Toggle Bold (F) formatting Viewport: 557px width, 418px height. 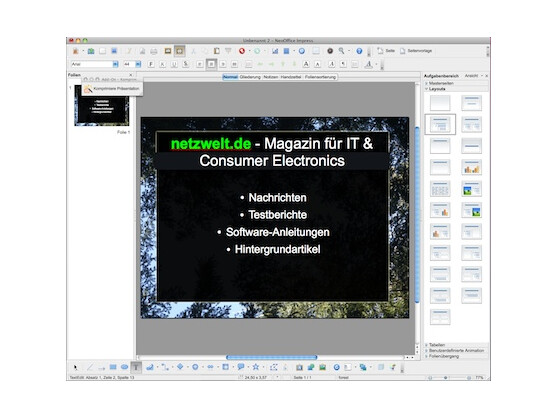151,64
